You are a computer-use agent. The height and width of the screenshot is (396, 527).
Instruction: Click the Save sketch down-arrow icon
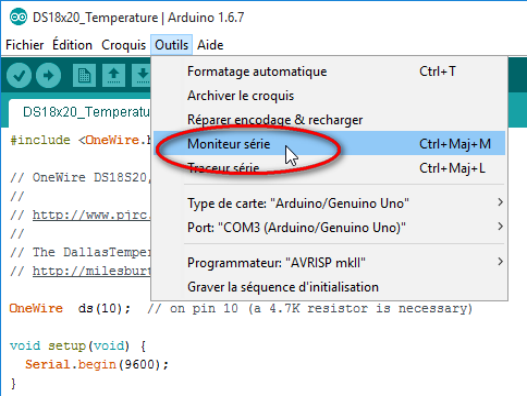[141, 75]
